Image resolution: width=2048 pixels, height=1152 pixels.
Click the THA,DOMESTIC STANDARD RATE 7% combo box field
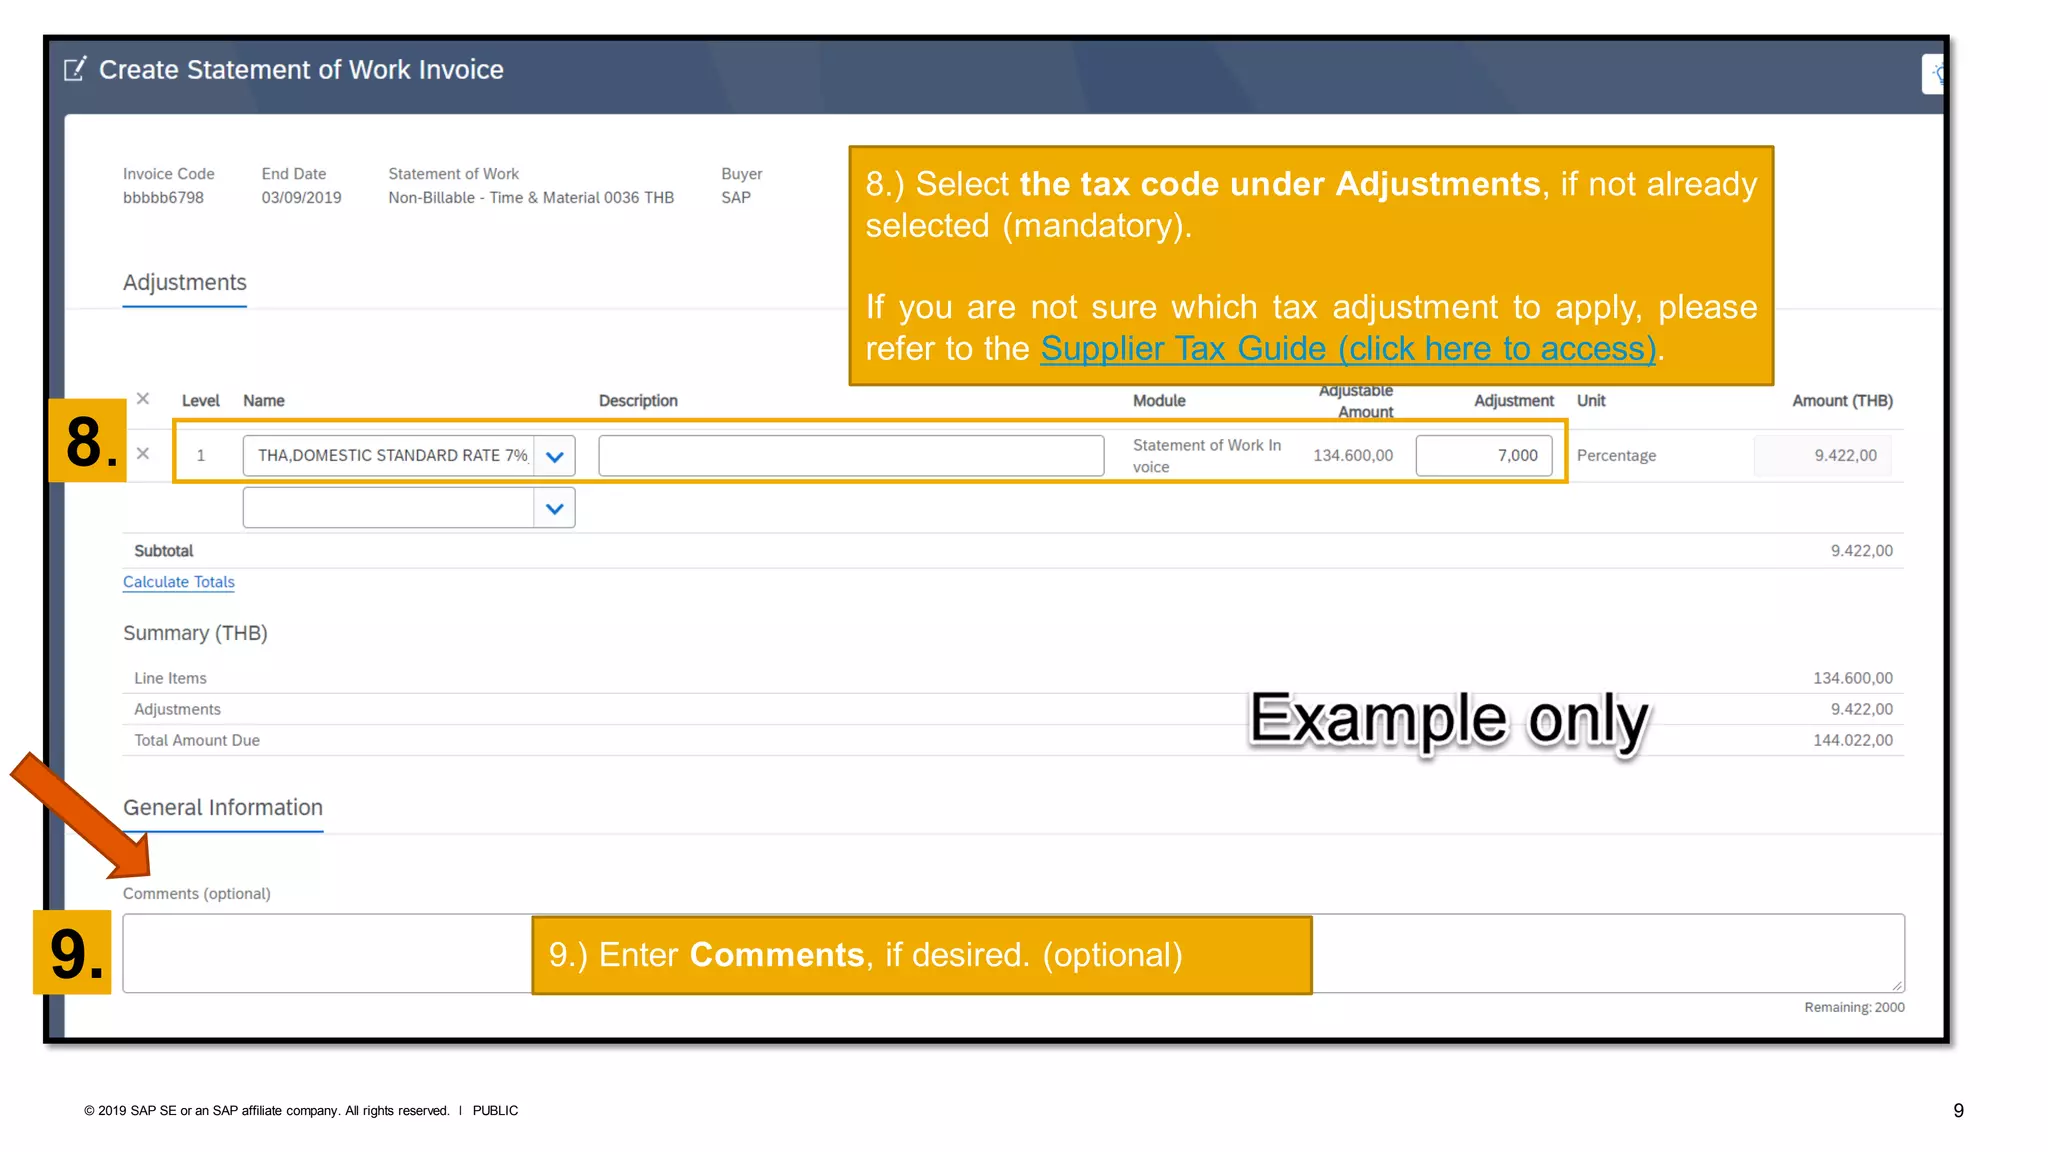pos(390,456)
